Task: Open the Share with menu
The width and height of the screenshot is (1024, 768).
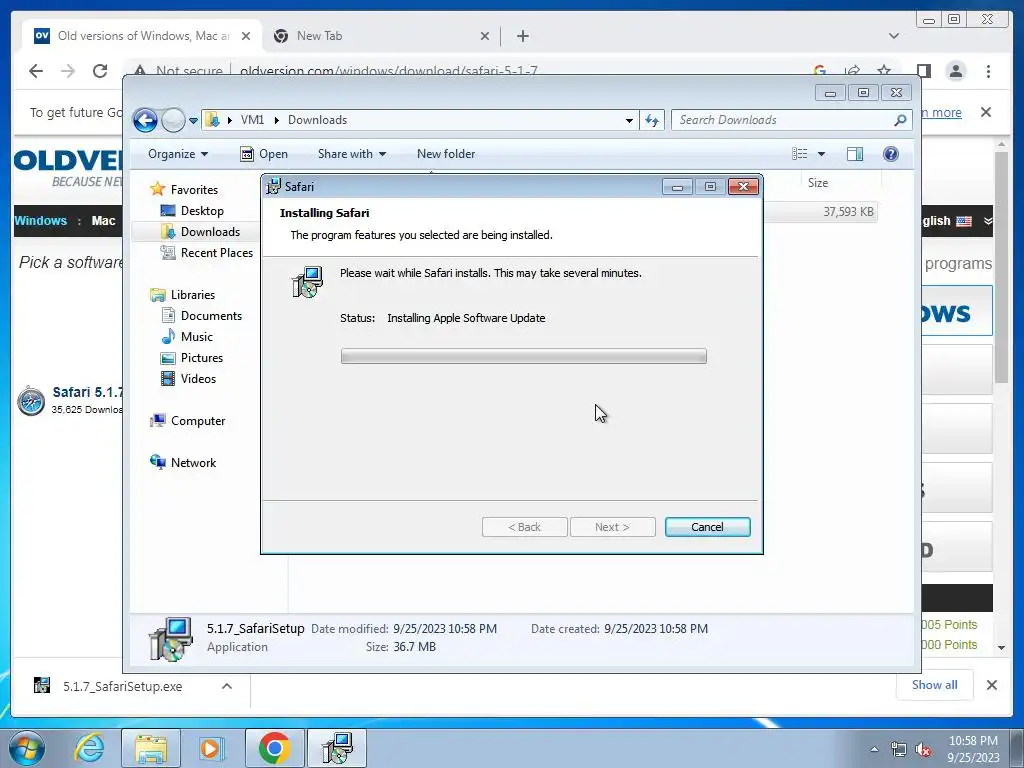Action: 351,154
